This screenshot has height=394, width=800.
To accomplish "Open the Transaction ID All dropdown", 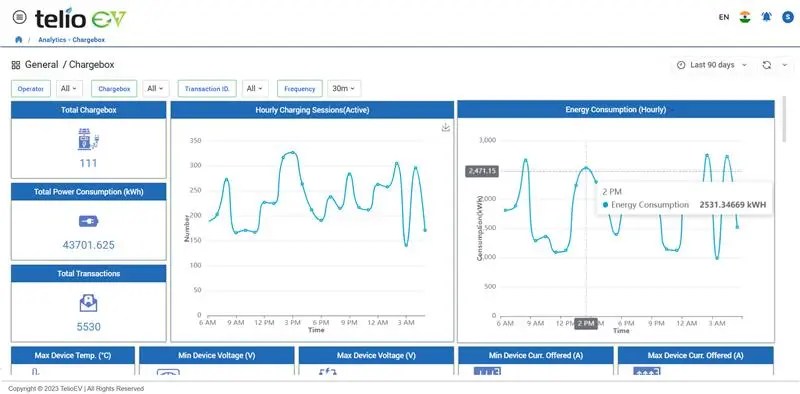I will pos(255,88).
